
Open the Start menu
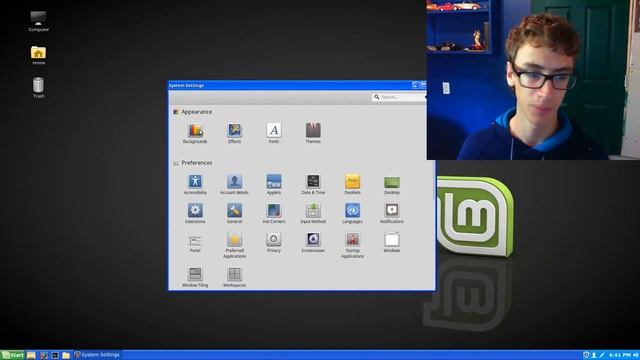(x=13, y=355)
